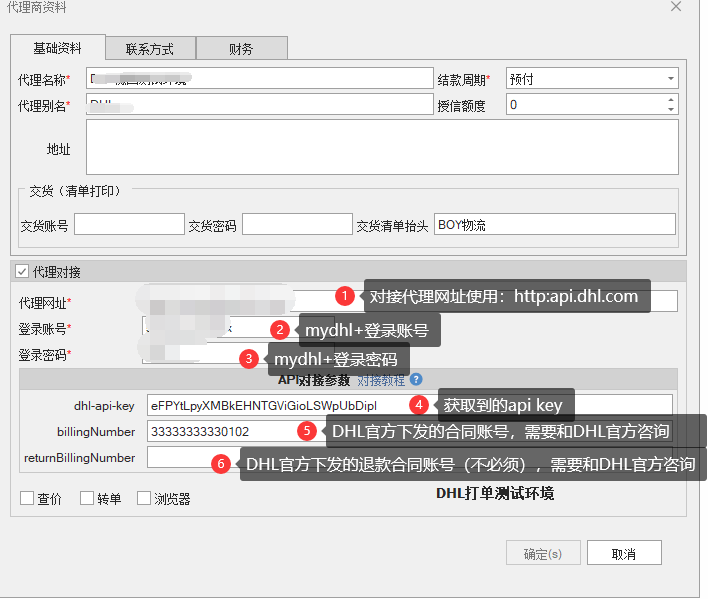The width and height of the screenshot is (708, 599).
Task: Decrease 授信额度 with the down arrow
Action: tap(671, 109)
